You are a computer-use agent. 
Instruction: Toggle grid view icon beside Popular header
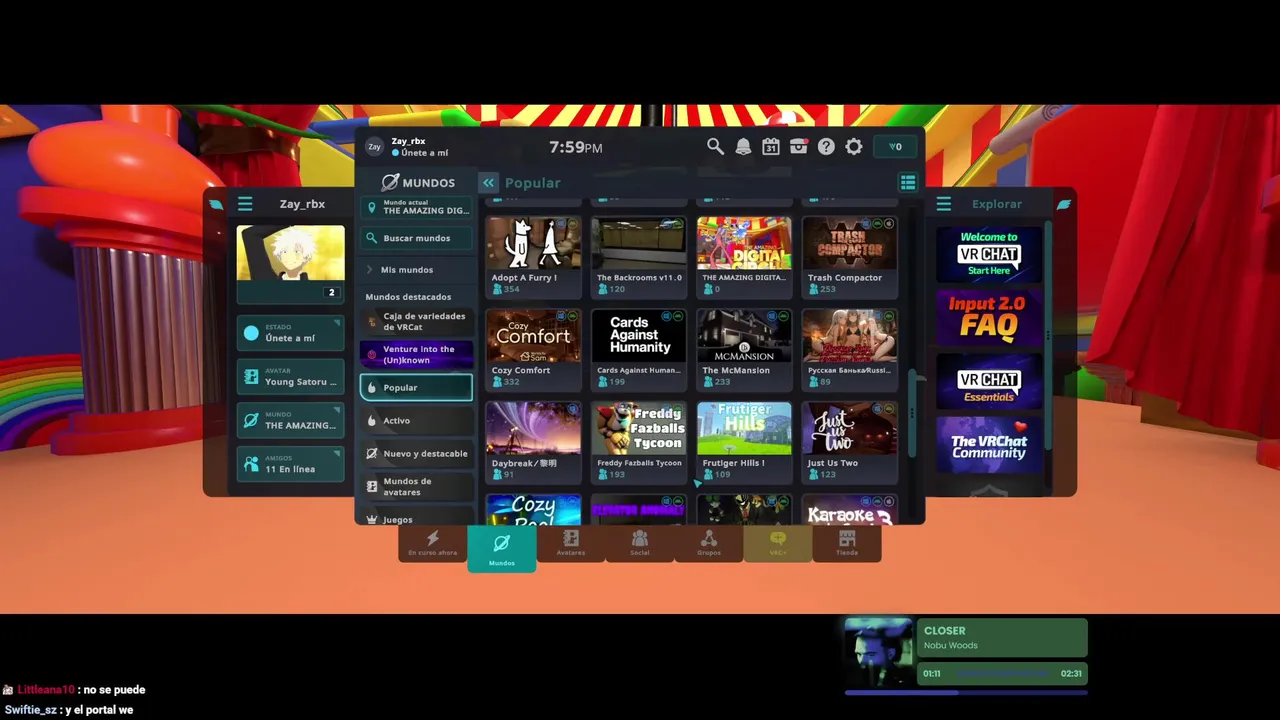pyautogui.click(x=908, y=183)
